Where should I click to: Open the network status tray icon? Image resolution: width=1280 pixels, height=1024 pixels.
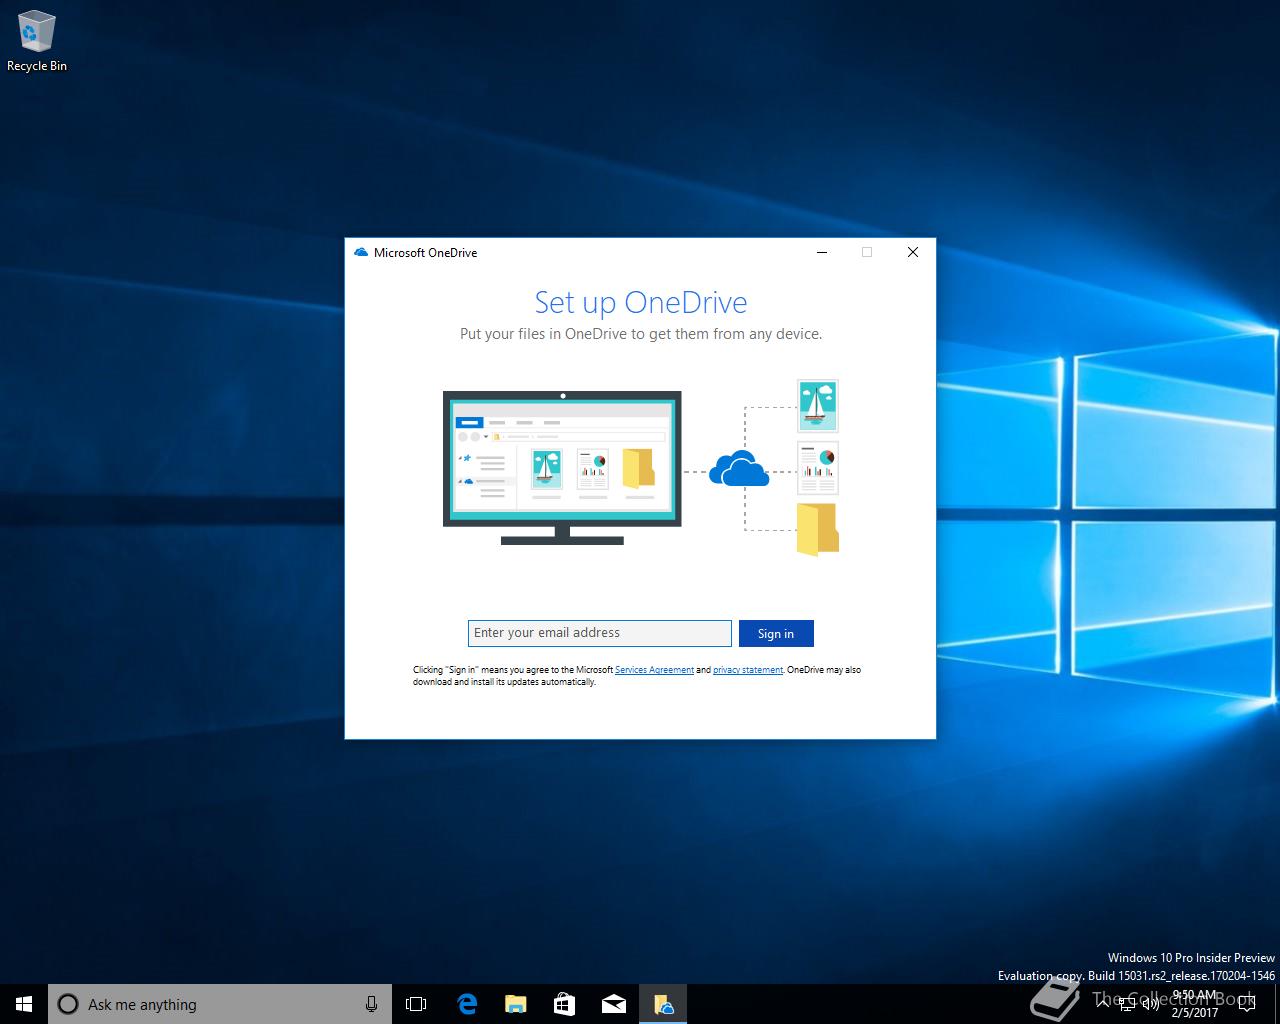(1127, 1004)
